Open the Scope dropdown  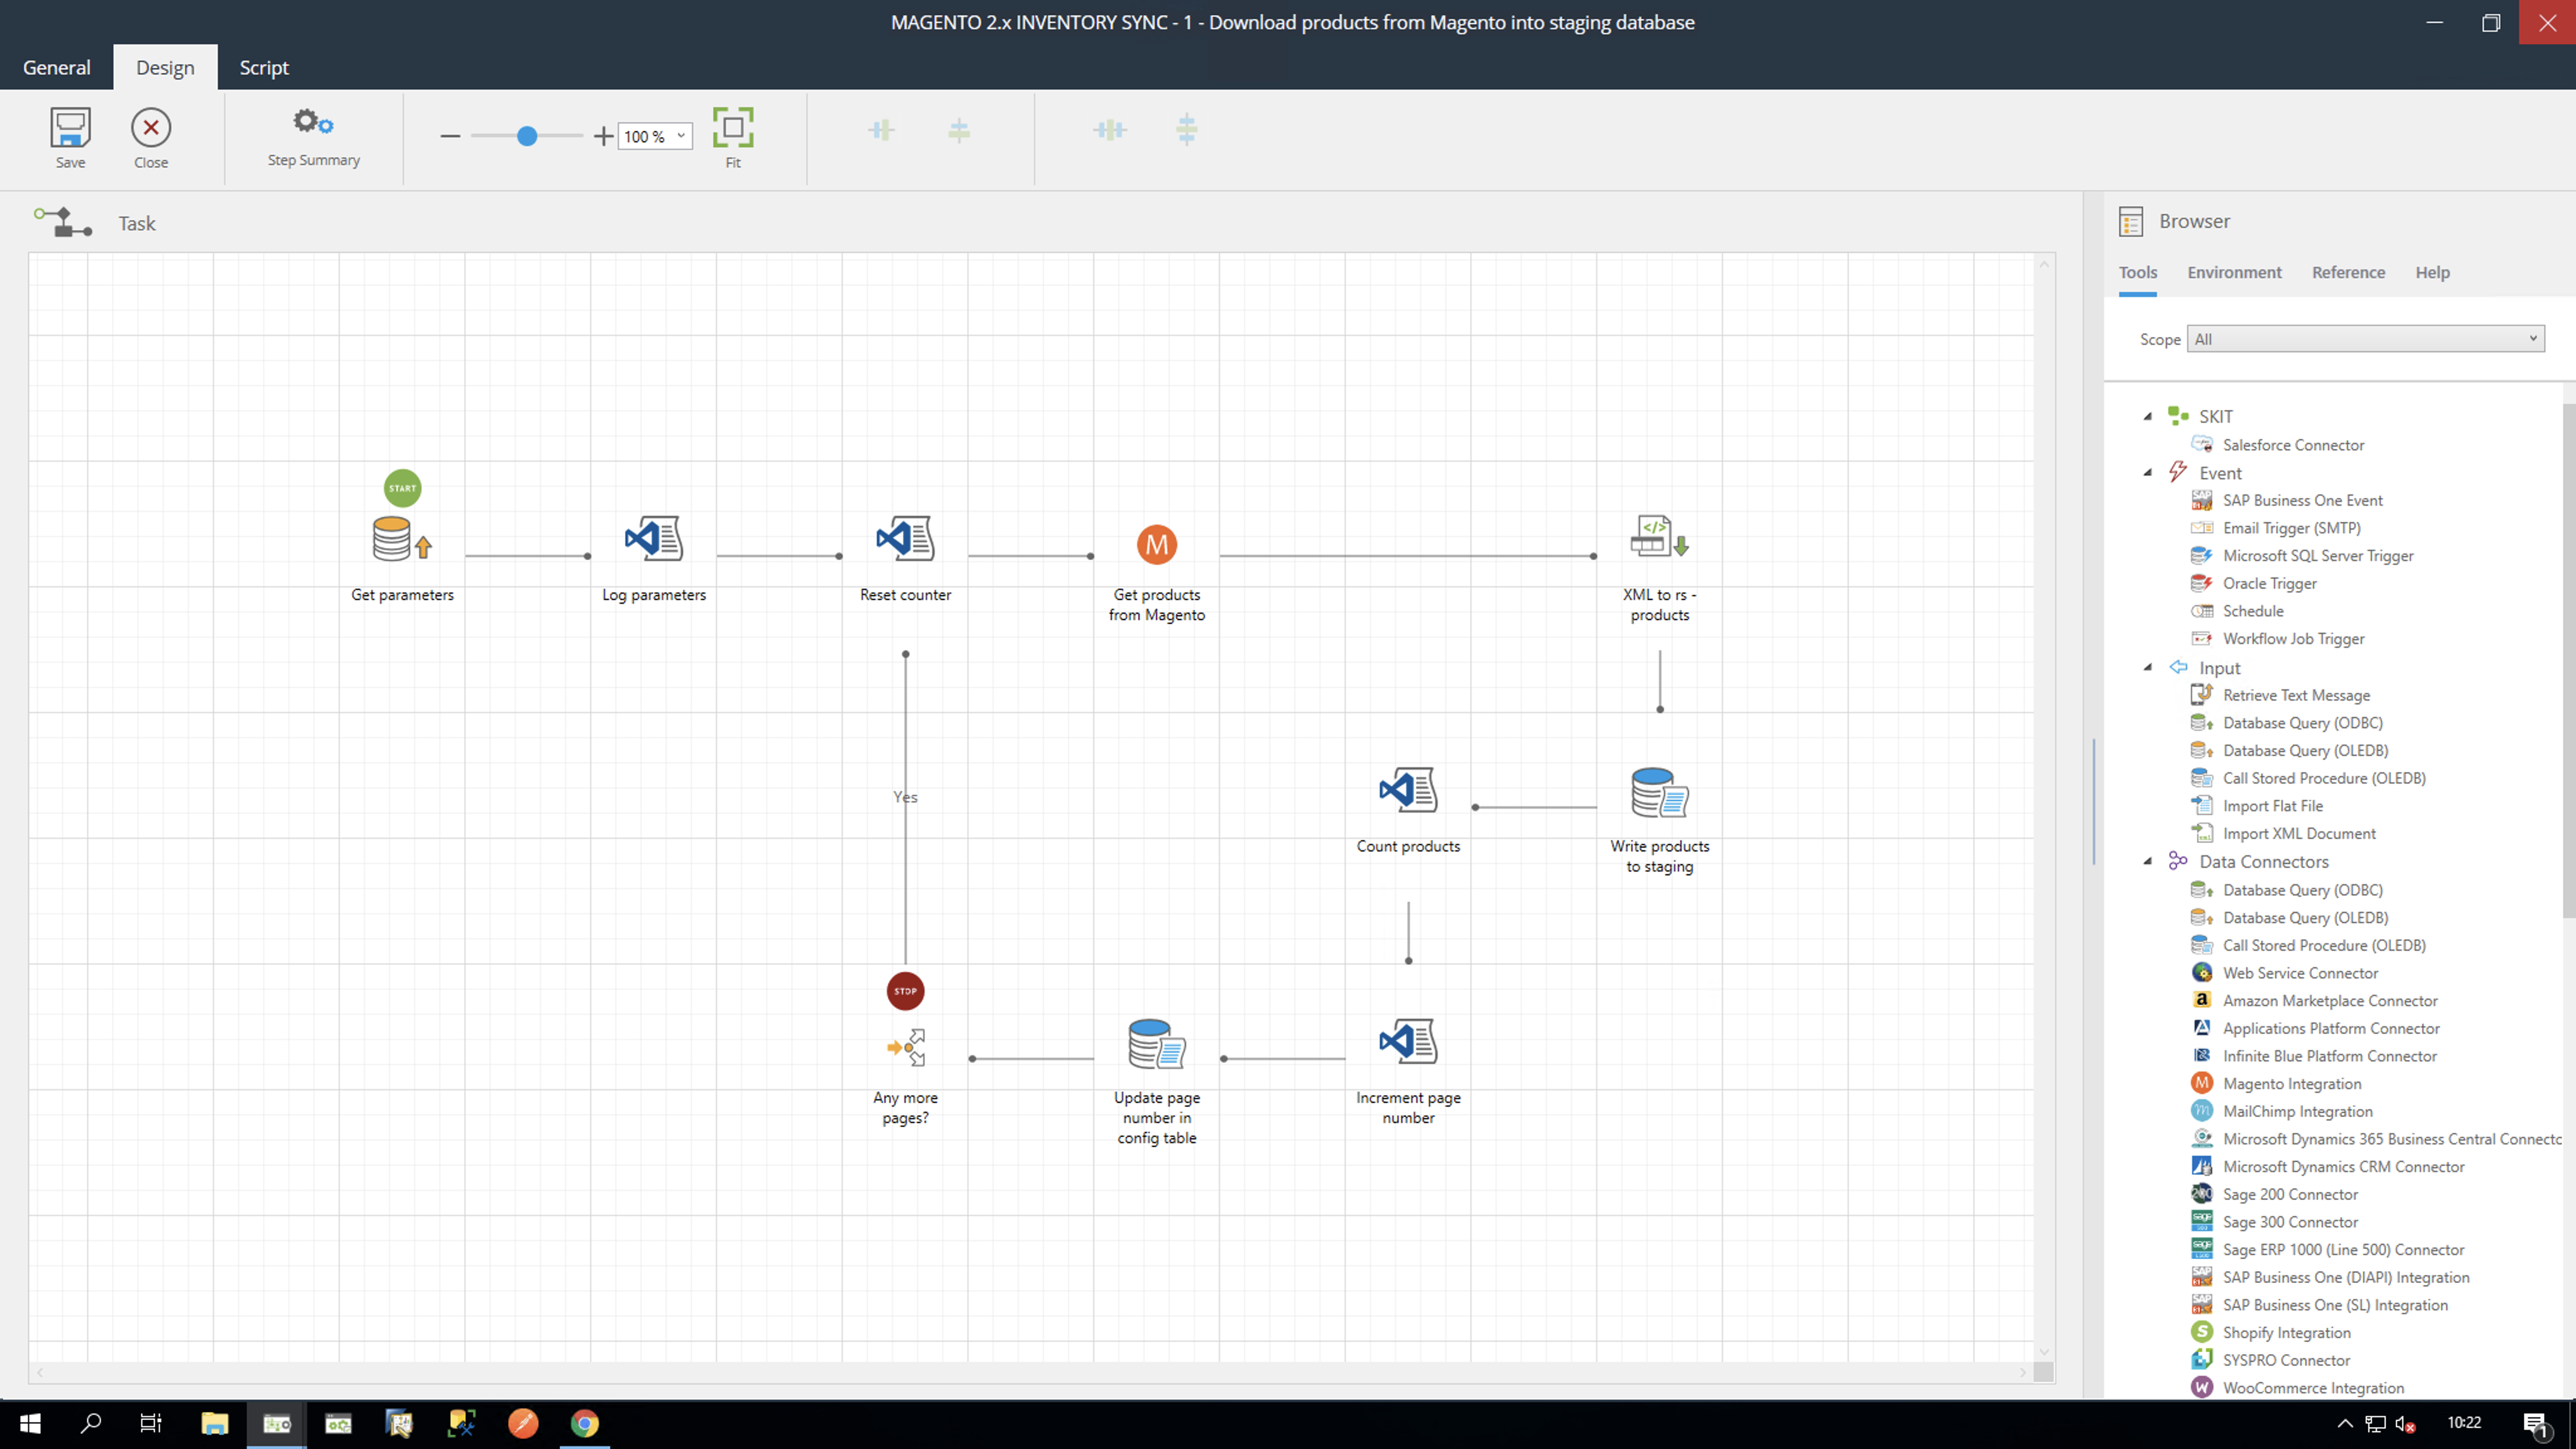coord(2365,339)
